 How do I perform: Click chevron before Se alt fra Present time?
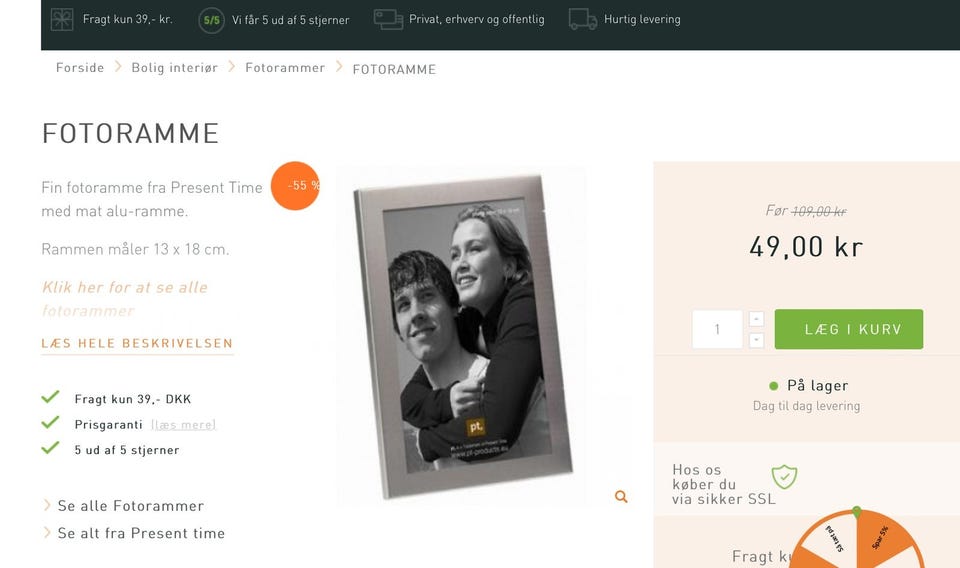click(47, 532)
